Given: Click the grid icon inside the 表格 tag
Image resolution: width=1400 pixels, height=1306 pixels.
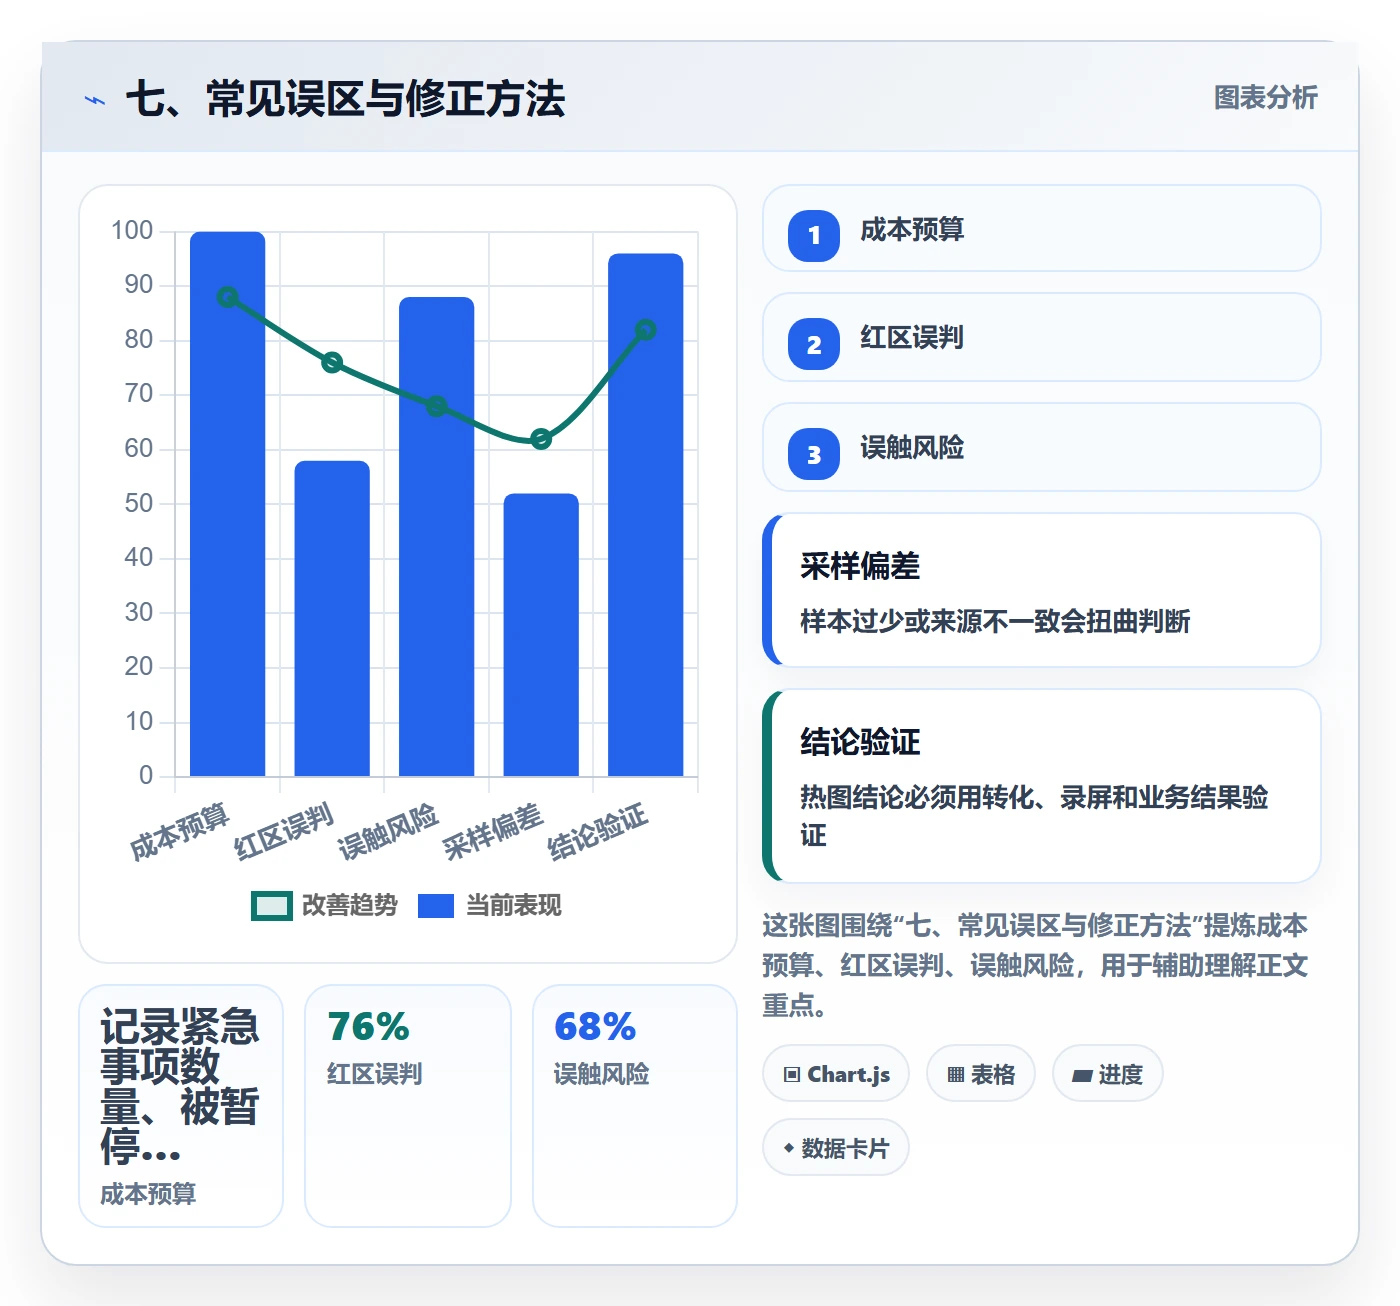Looking at the screenshot, I should pos(956,1075).
